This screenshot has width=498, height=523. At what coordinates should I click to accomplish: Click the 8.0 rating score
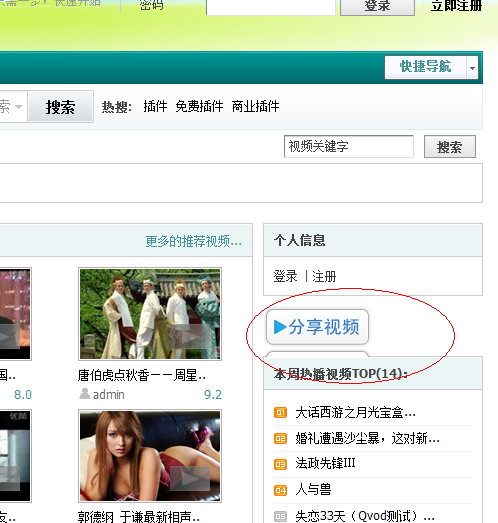click(x=23, y=395)
